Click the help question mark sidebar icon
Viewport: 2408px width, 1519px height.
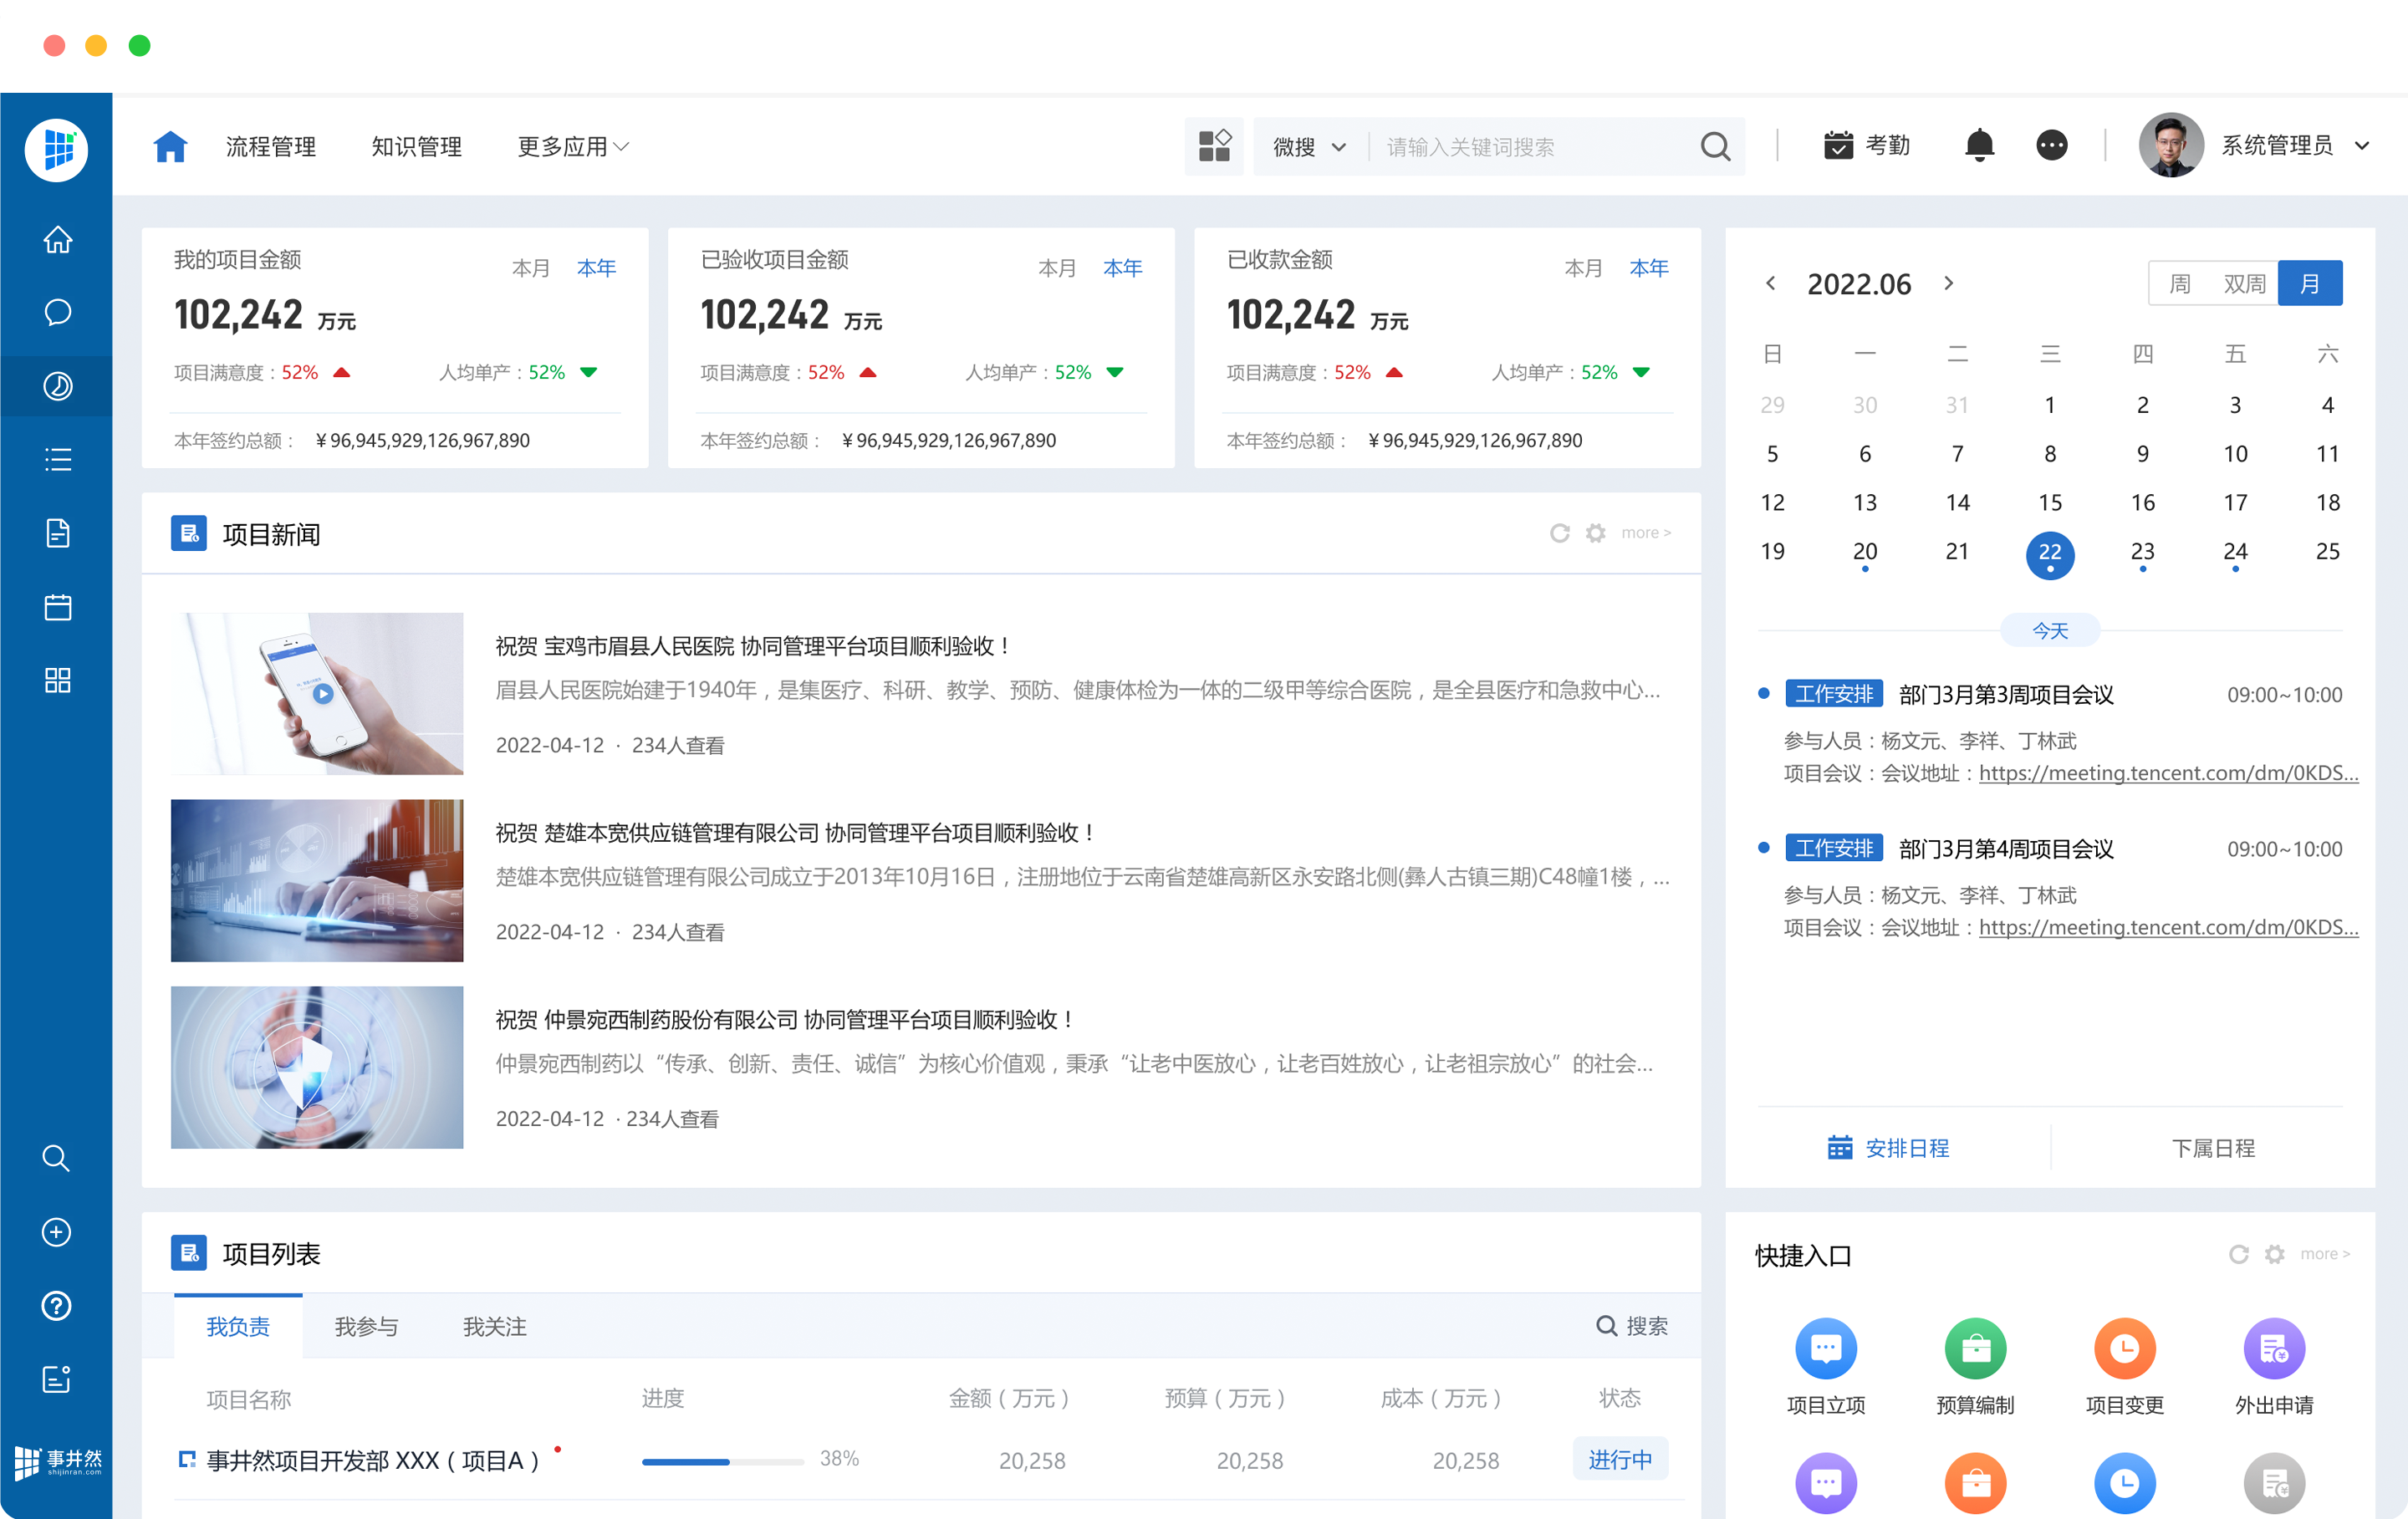[x=57, y=1305]
